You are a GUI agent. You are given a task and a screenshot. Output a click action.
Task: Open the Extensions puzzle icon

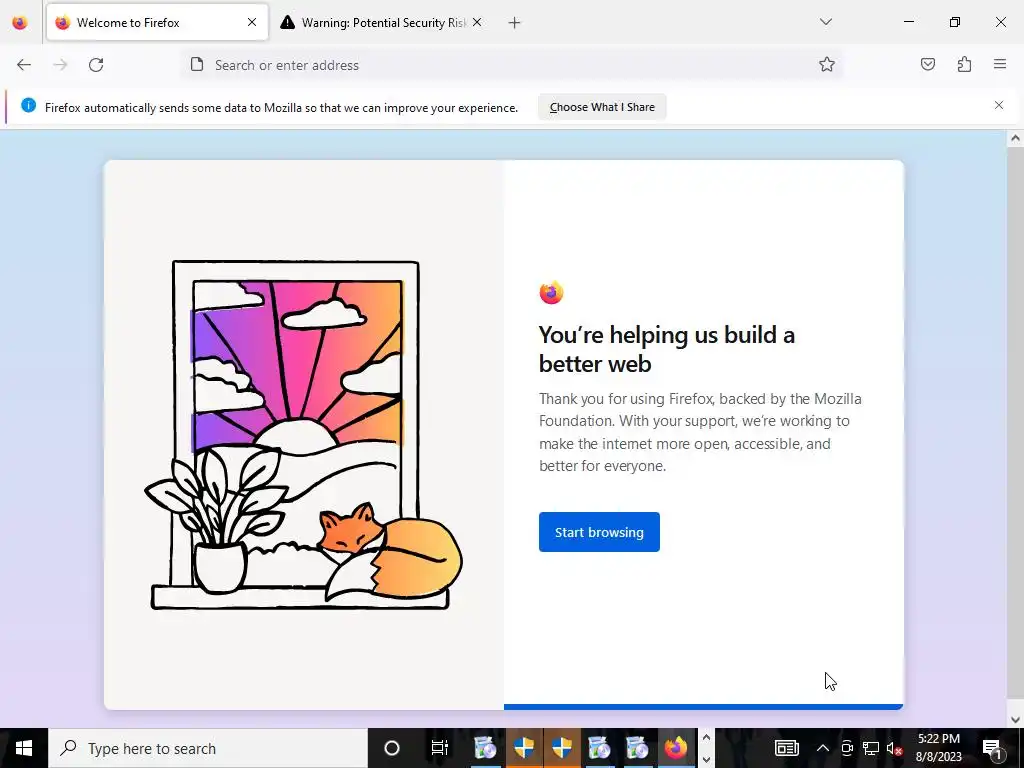click(965, 64)
